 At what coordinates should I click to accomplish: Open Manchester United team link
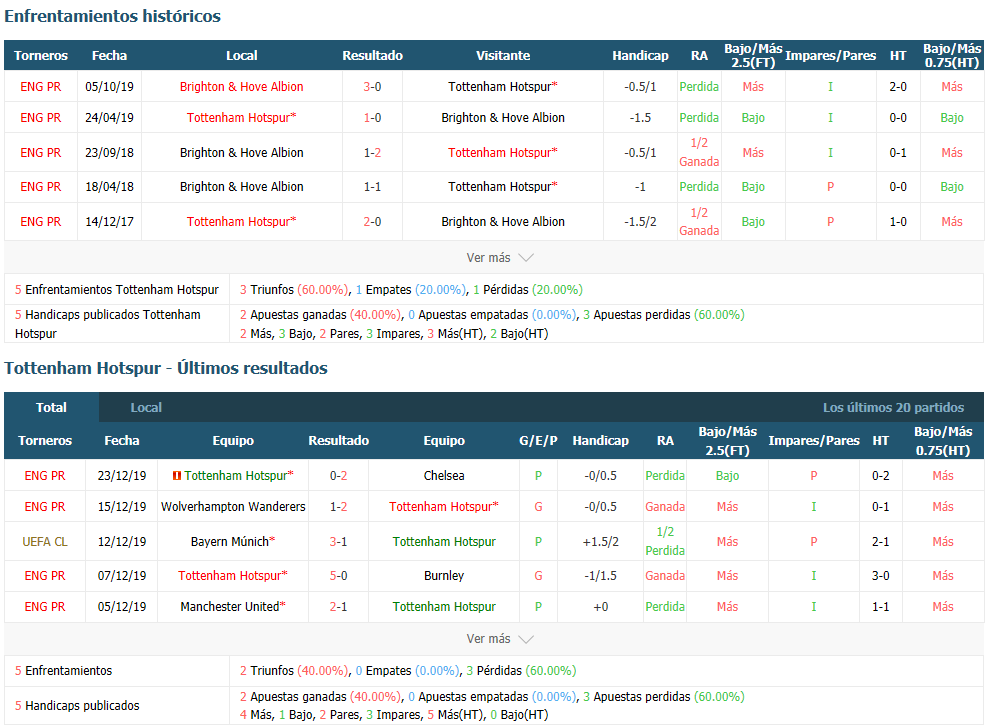click(x=233, y=607)
